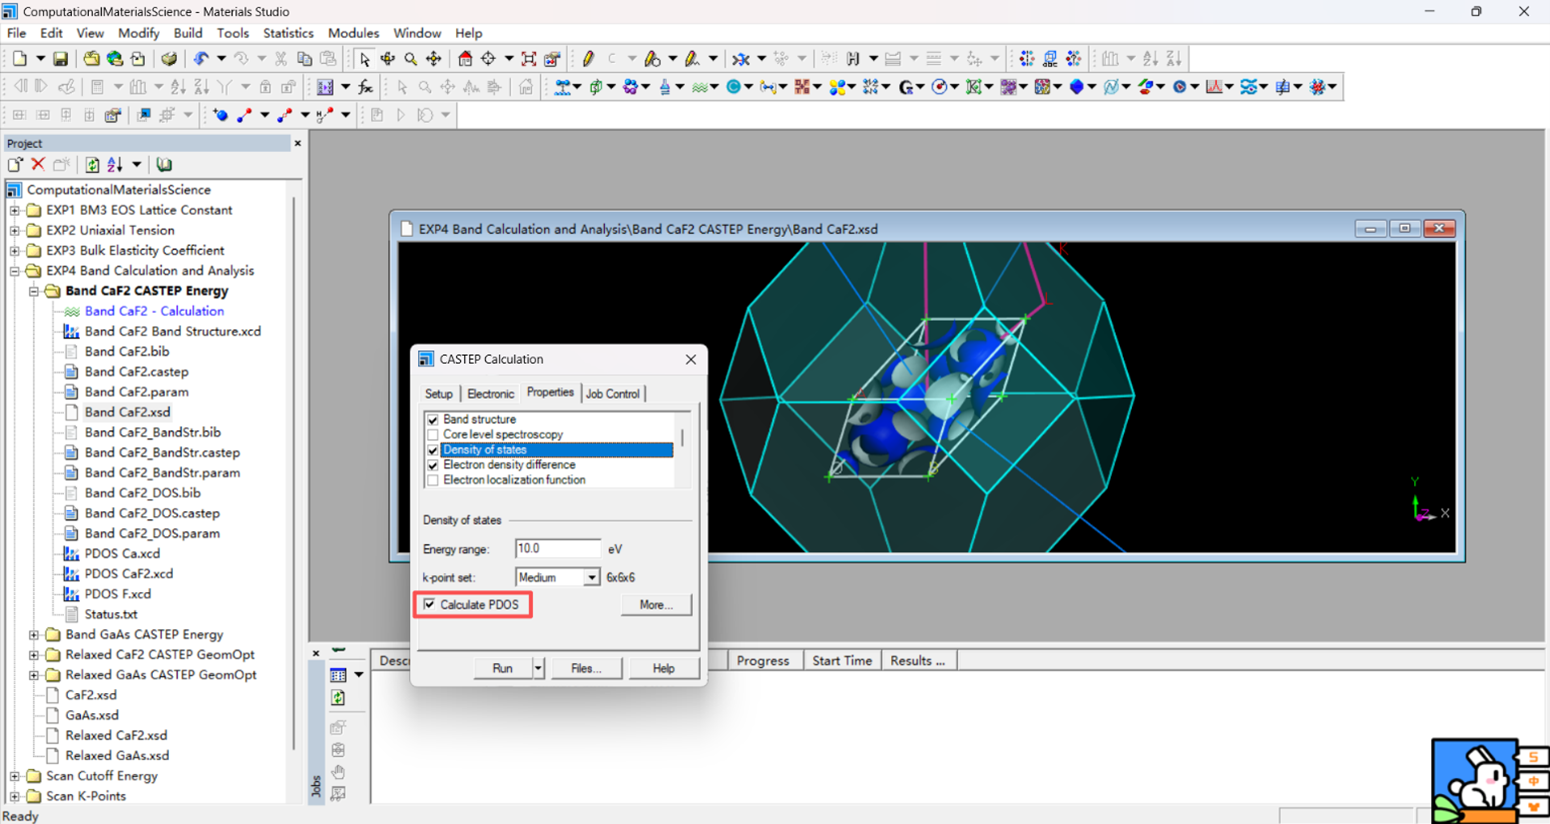The width and height of the screenshot is (1550, 824).
Task: Click the green book icon in Project panel
Action: click(164, 164)
